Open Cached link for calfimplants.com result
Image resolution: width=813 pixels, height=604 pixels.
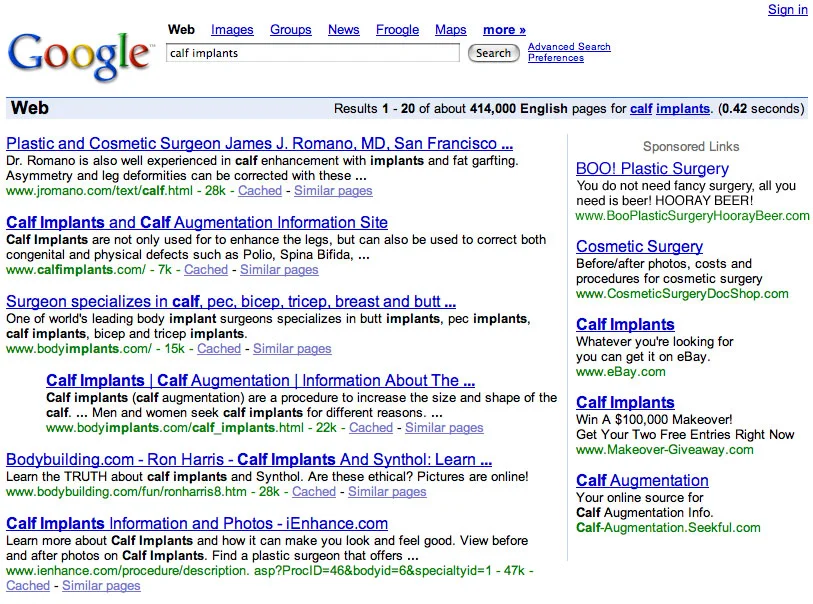pyautogui.click(x=206, y=270)
